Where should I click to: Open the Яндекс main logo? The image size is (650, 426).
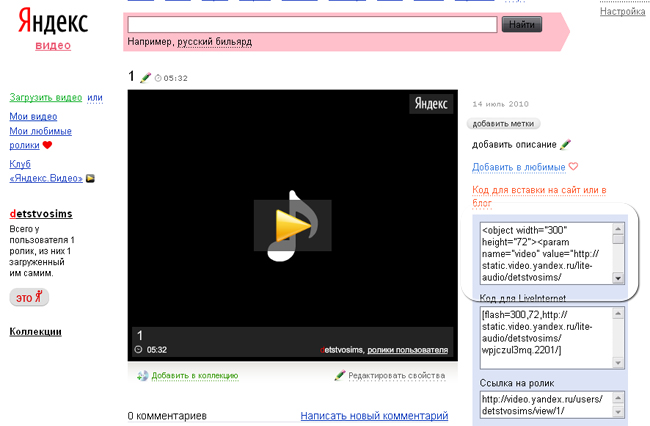(x=53, y=21)
